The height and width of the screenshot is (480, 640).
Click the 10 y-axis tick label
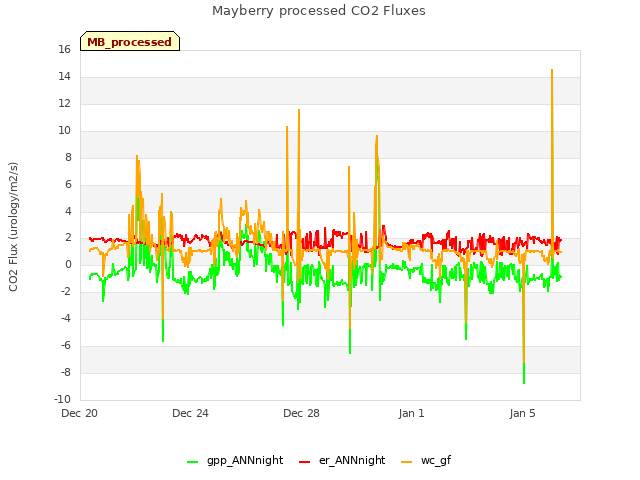pos(64,131)
